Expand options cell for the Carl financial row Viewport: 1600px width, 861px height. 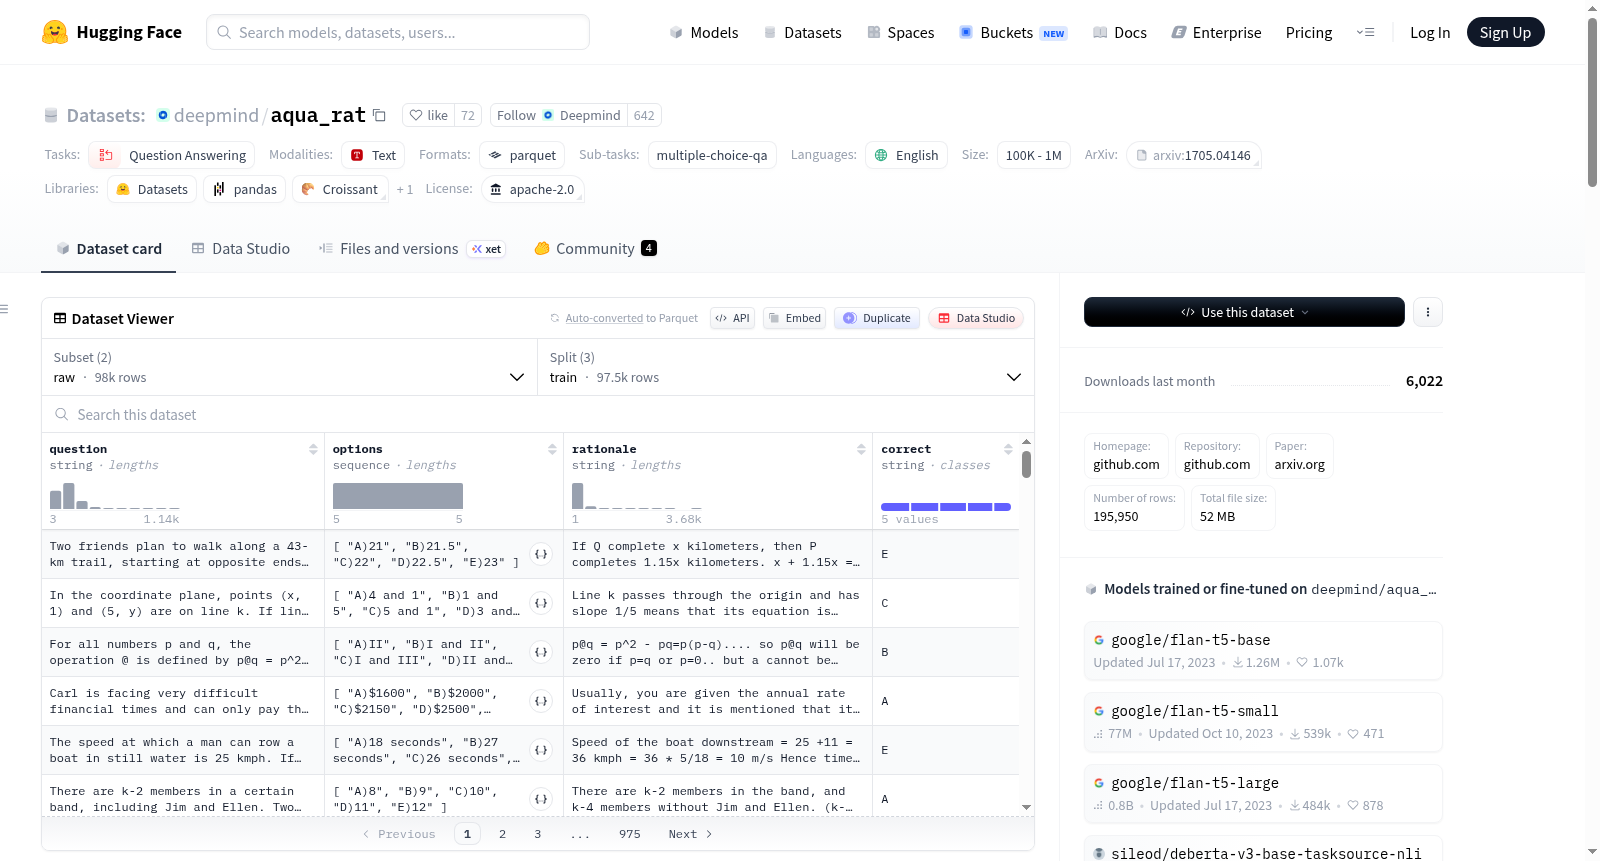tap(541, 701)
